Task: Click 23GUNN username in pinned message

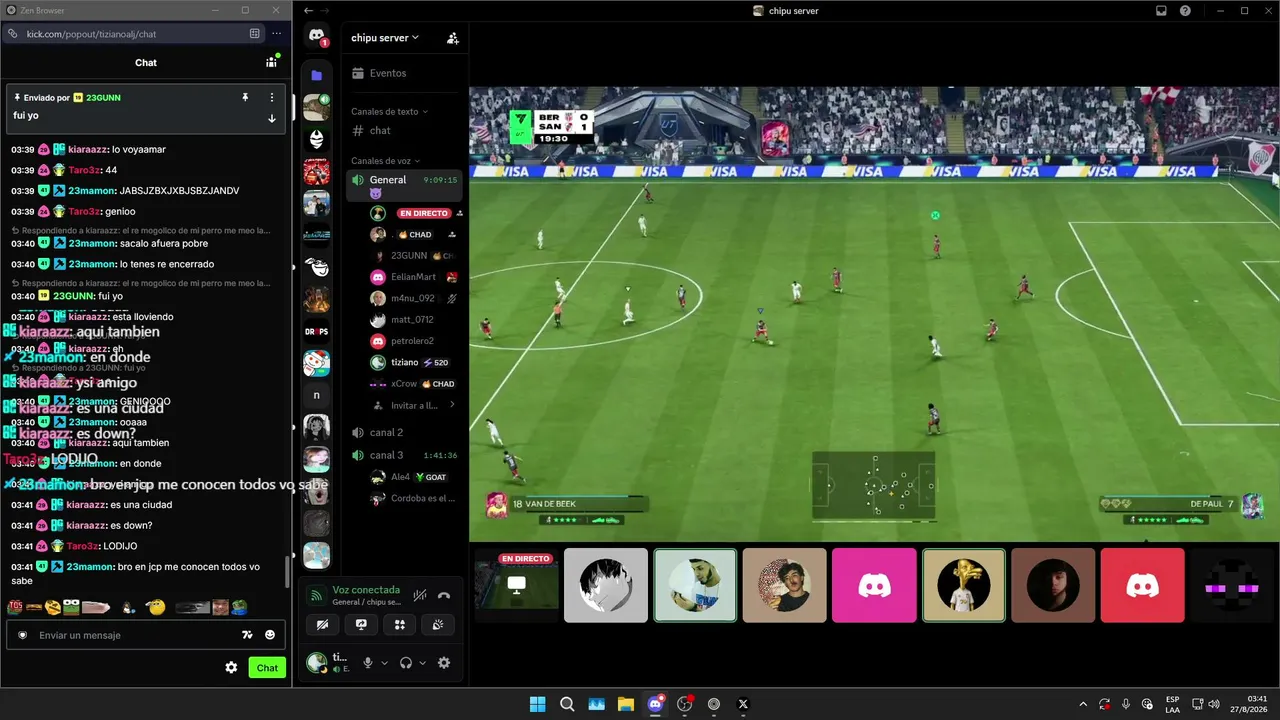Action: 103,98
